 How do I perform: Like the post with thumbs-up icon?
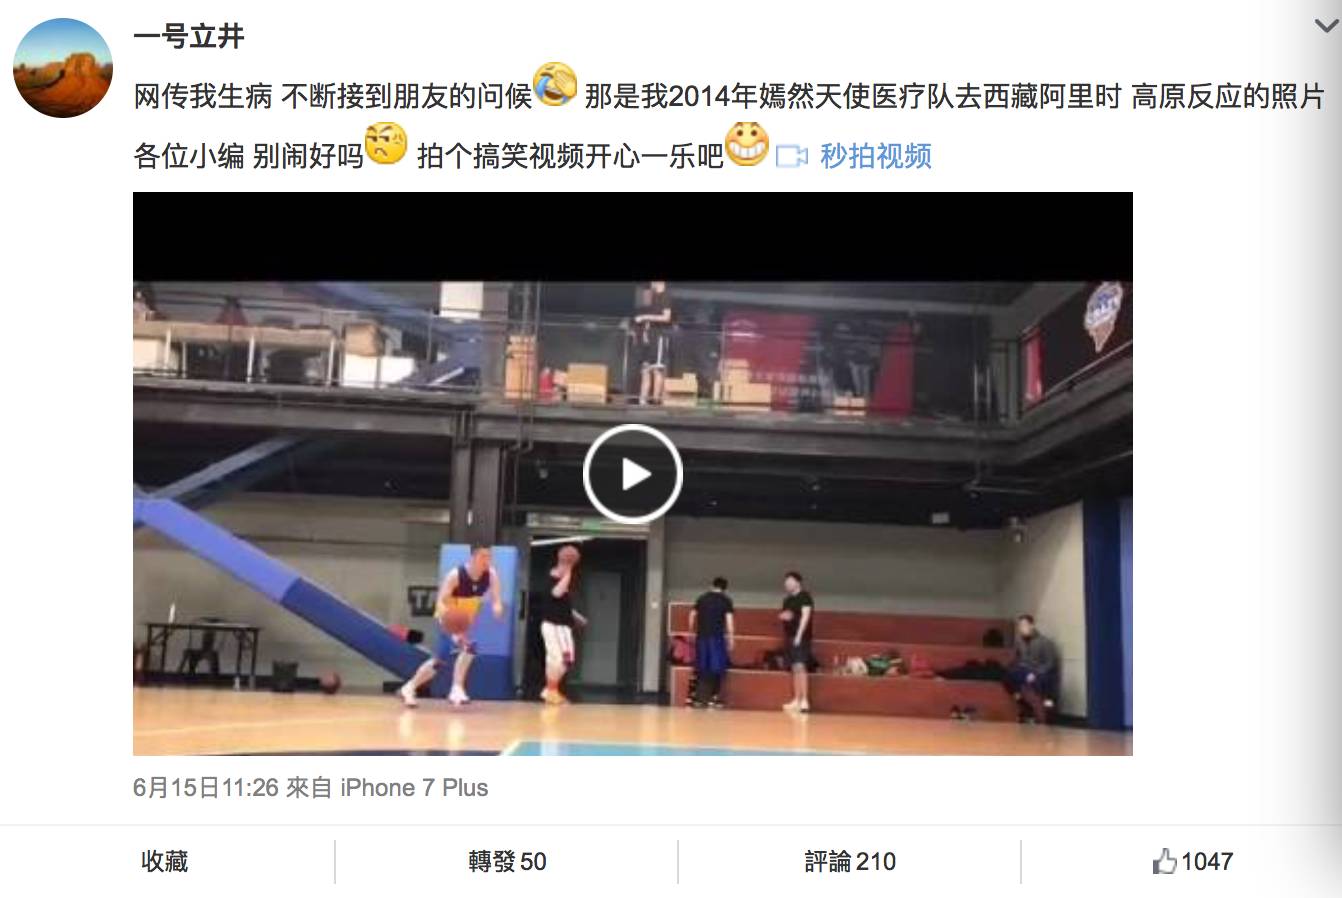click(x=1164, y=861)
